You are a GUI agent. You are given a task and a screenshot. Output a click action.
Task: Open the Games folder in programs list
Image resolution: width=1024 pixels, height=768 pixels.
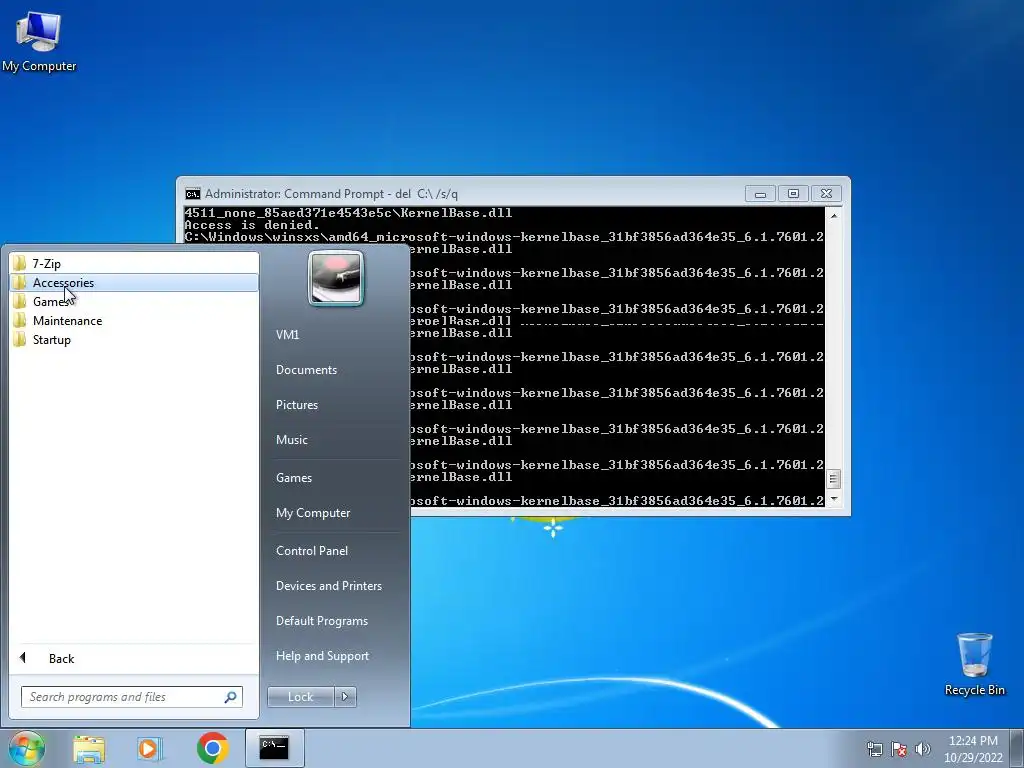(x=134, y=302)
